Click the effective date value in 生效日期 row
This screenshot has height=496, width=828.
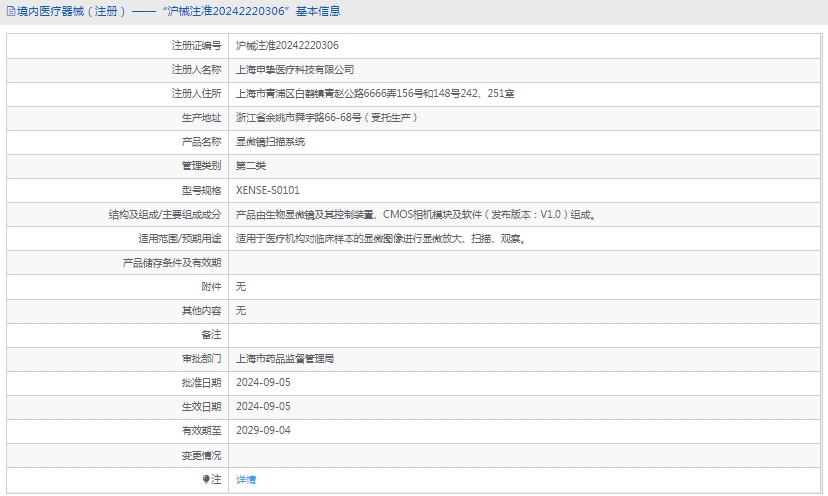263,407
